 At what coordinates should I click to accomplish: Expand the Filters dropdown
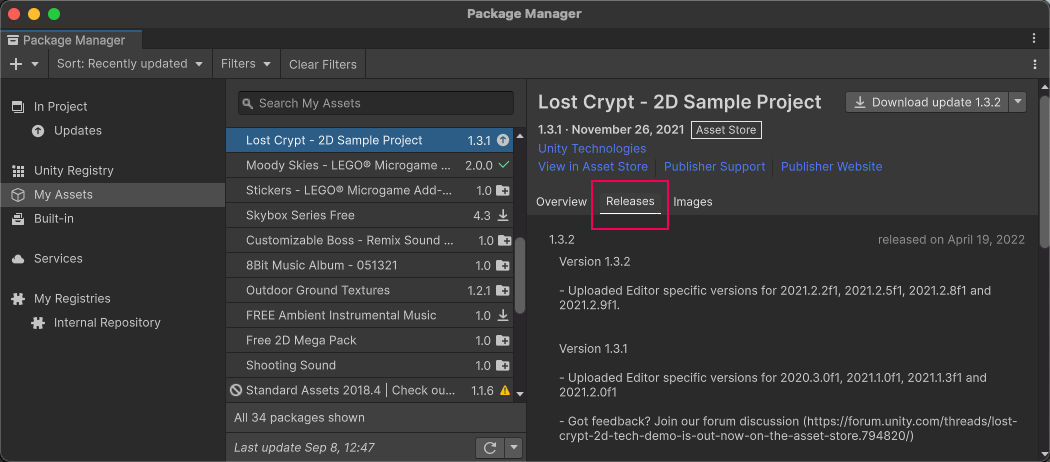(x=246, y=64)
